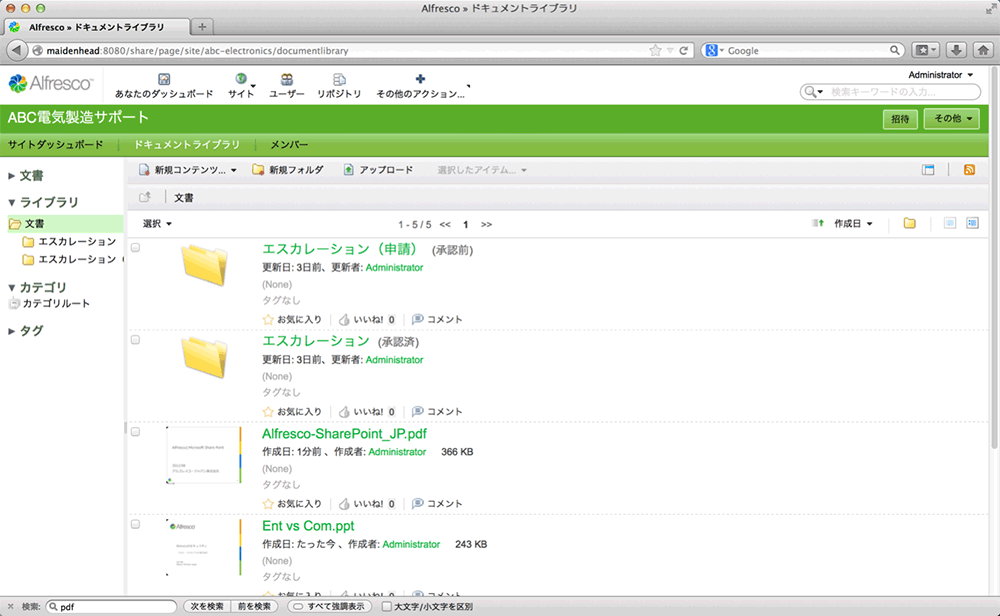Click アップロード button
1000x616 pixels.
click(x=378, y=170)
